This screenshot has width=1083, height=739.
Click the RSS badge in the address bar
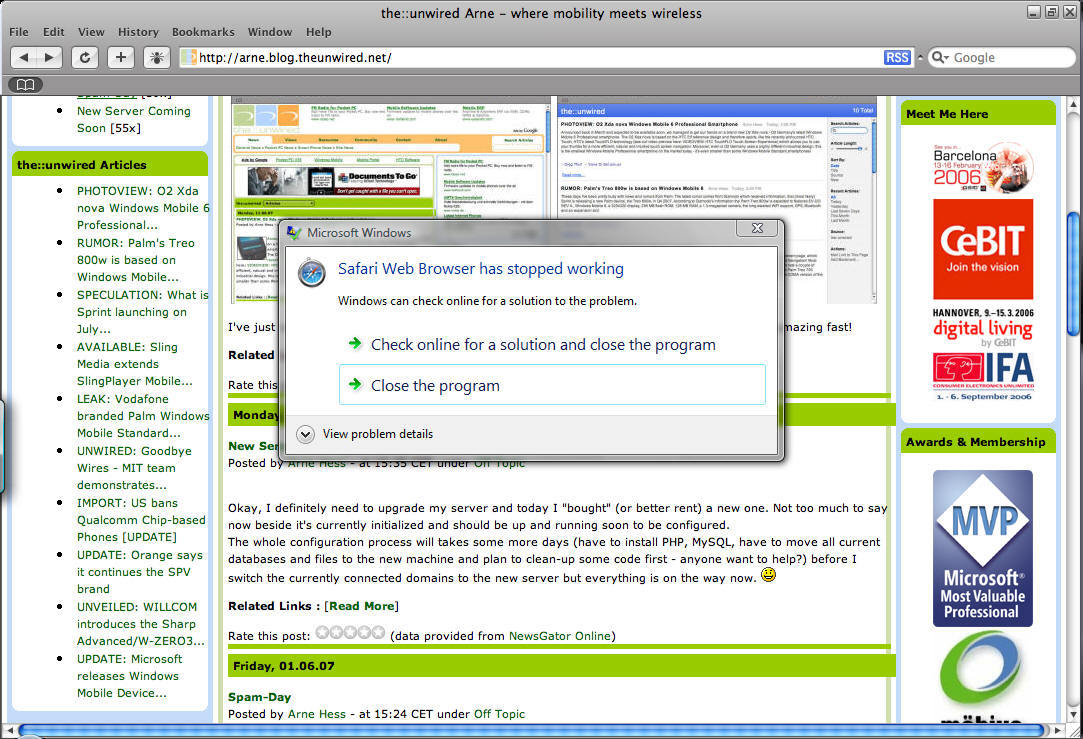click(x=897, y=58)
